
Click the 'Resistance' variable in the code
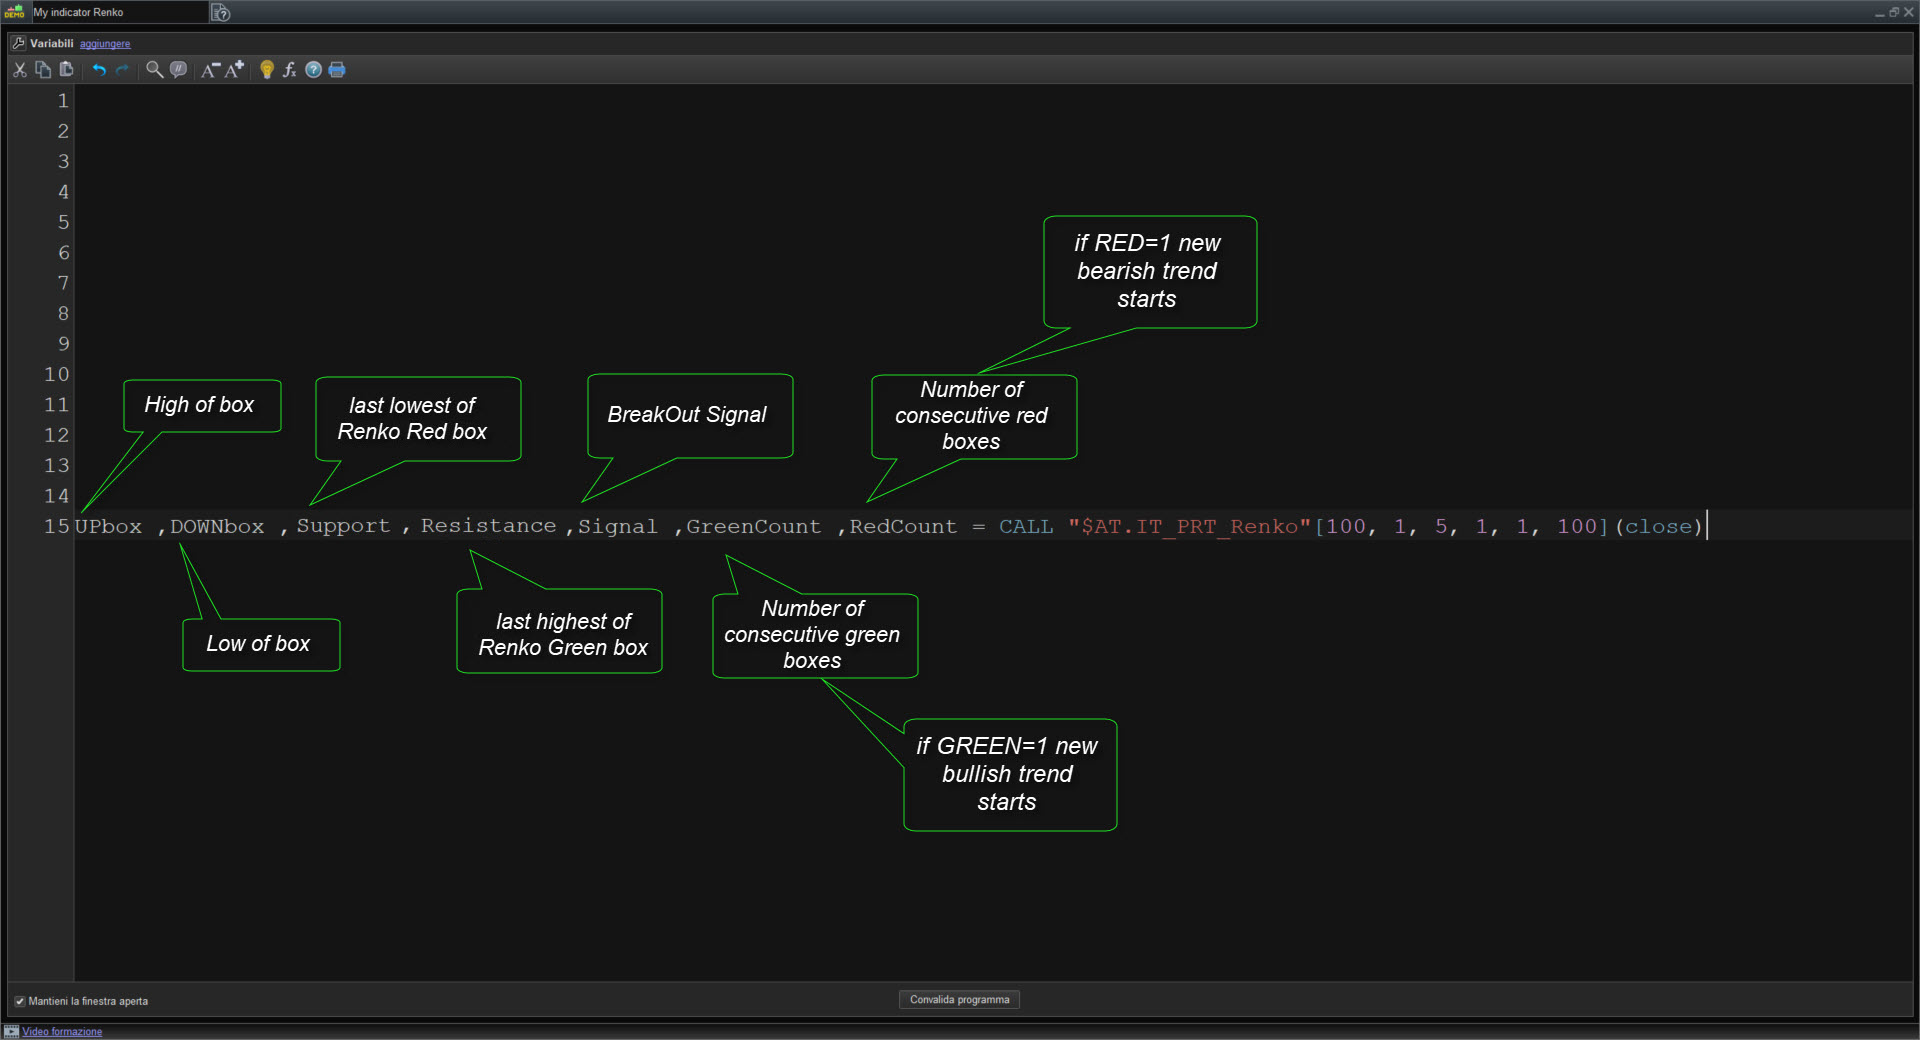coord(488,526)
